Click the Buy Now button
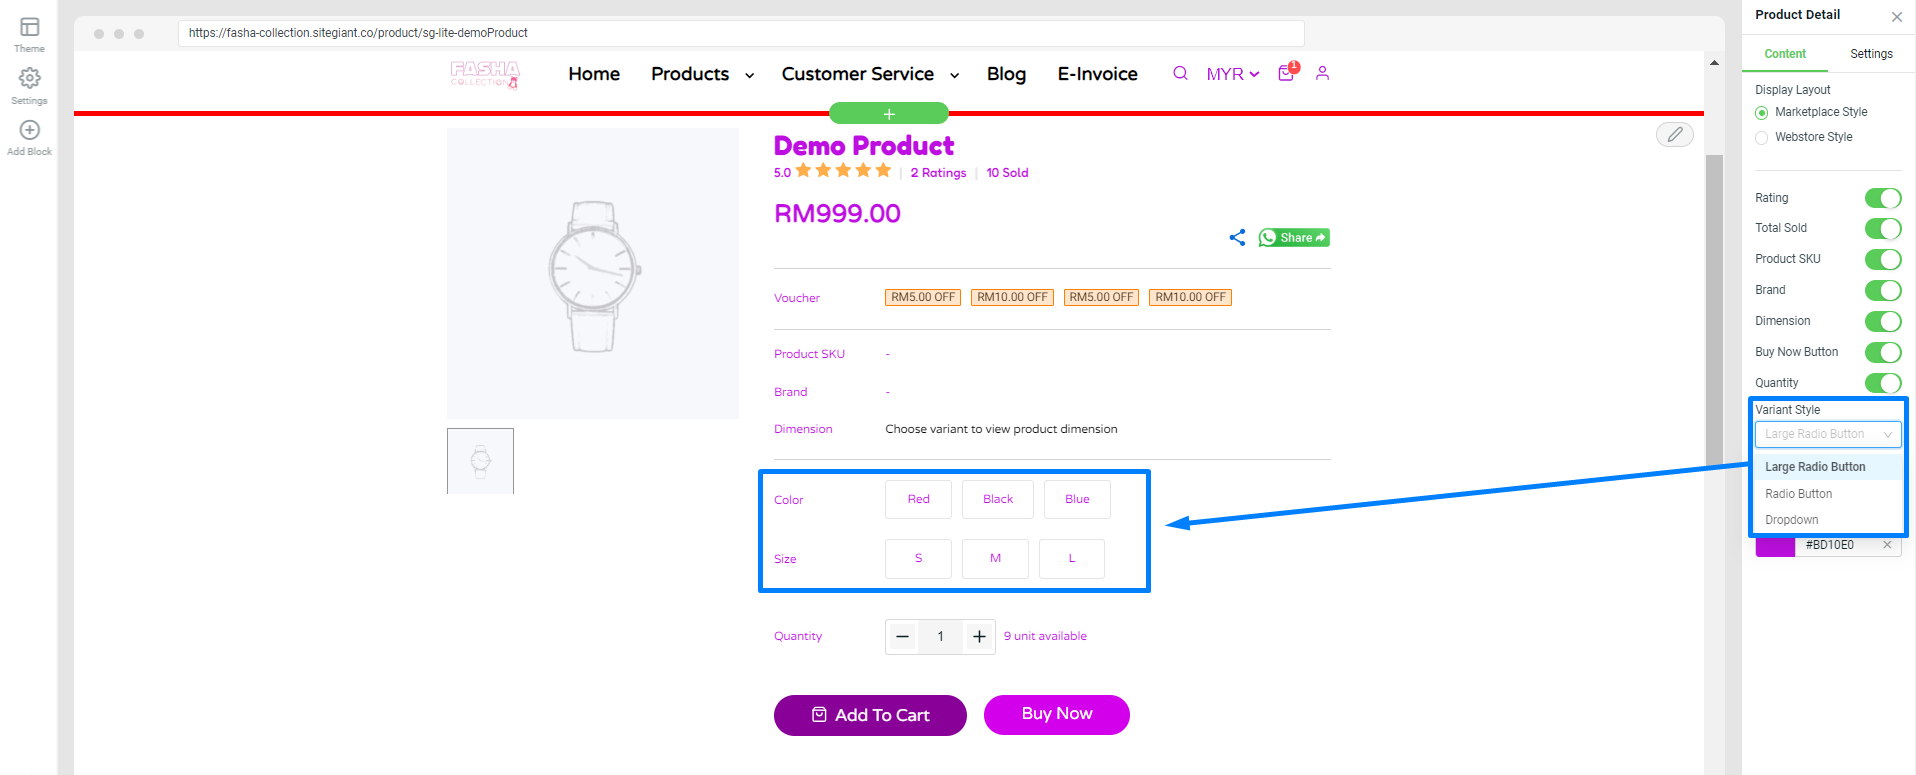 (x=1057, y=714)
